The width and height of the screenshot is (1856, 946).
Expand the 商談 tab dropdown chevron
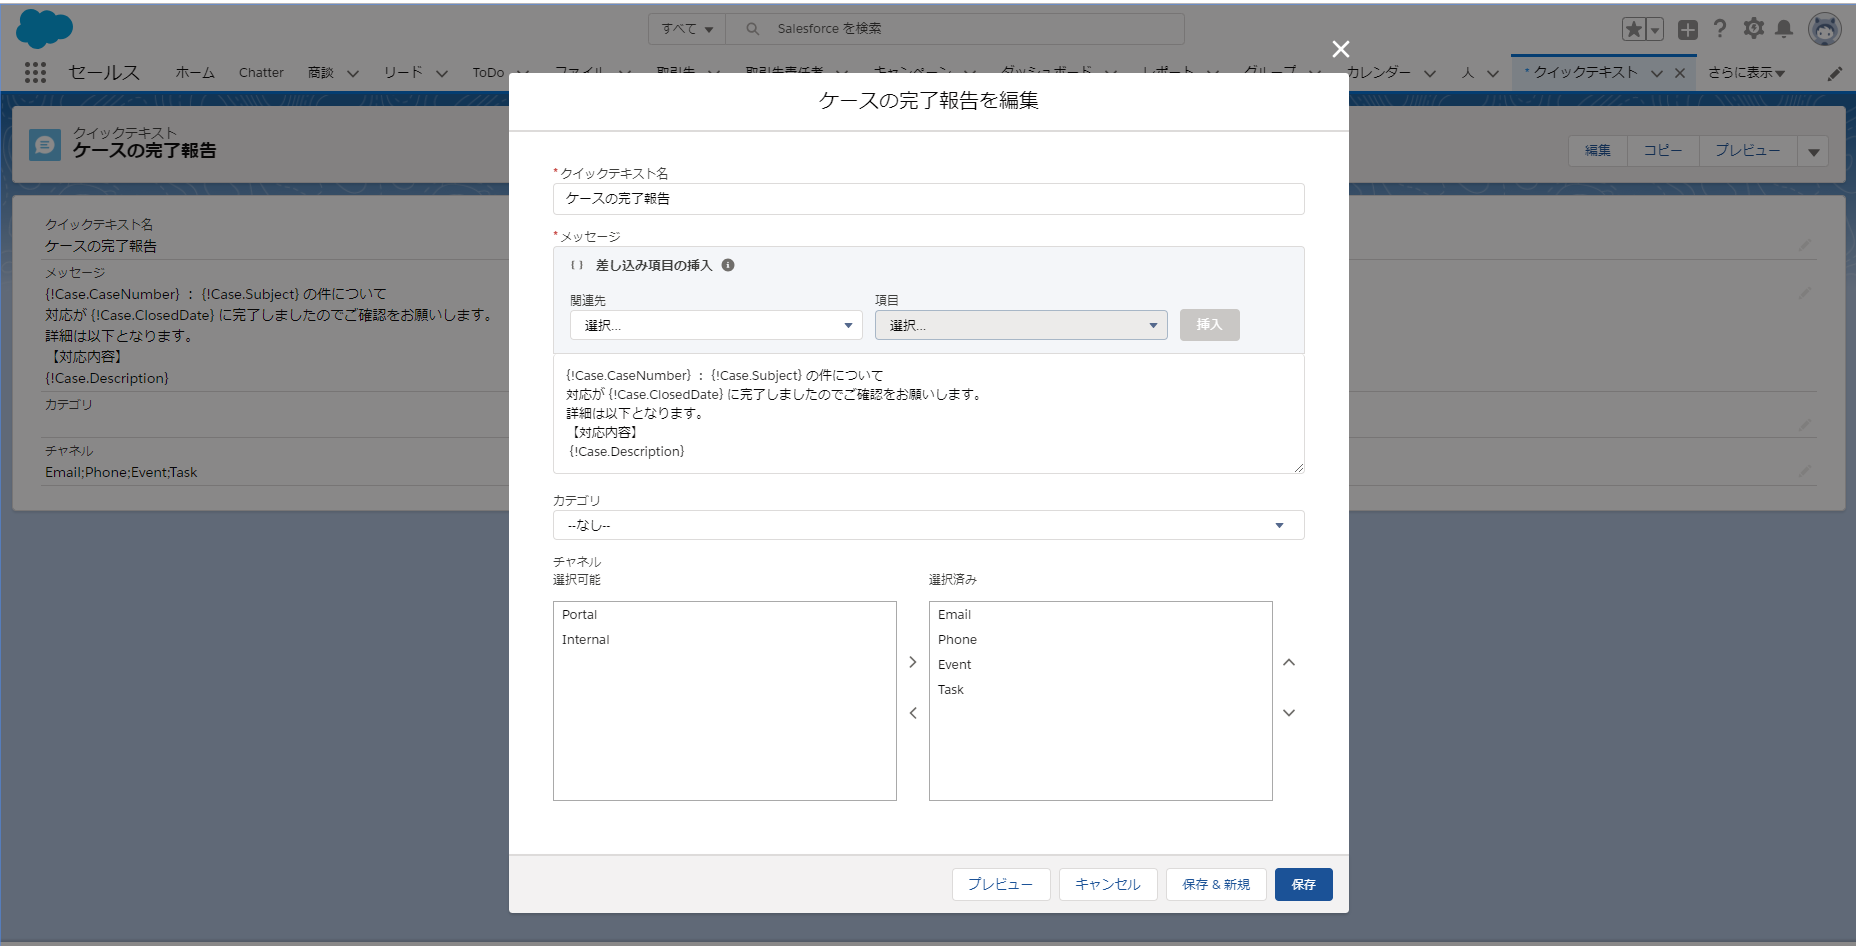pos(352,73)
